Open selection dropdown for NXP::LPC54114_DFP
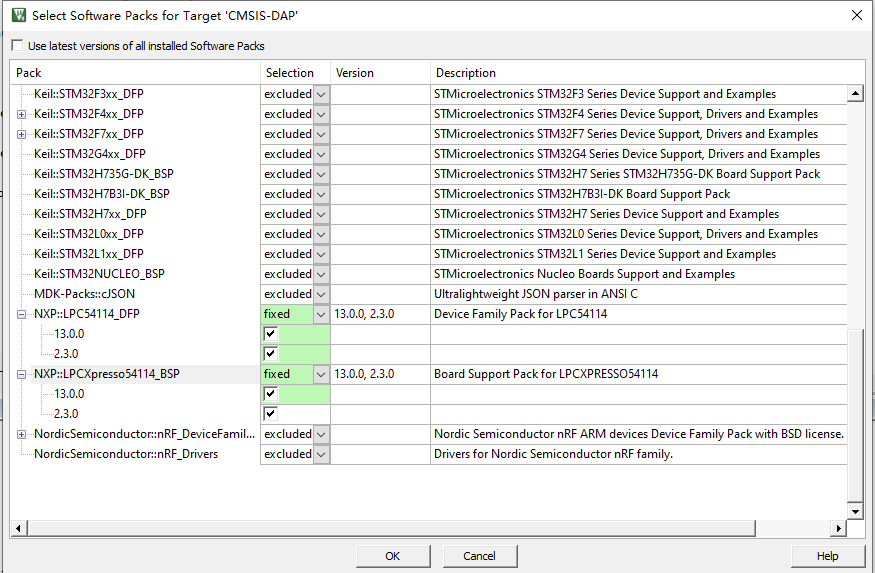Viewport: 875px width, 573px height. [321, 314]
